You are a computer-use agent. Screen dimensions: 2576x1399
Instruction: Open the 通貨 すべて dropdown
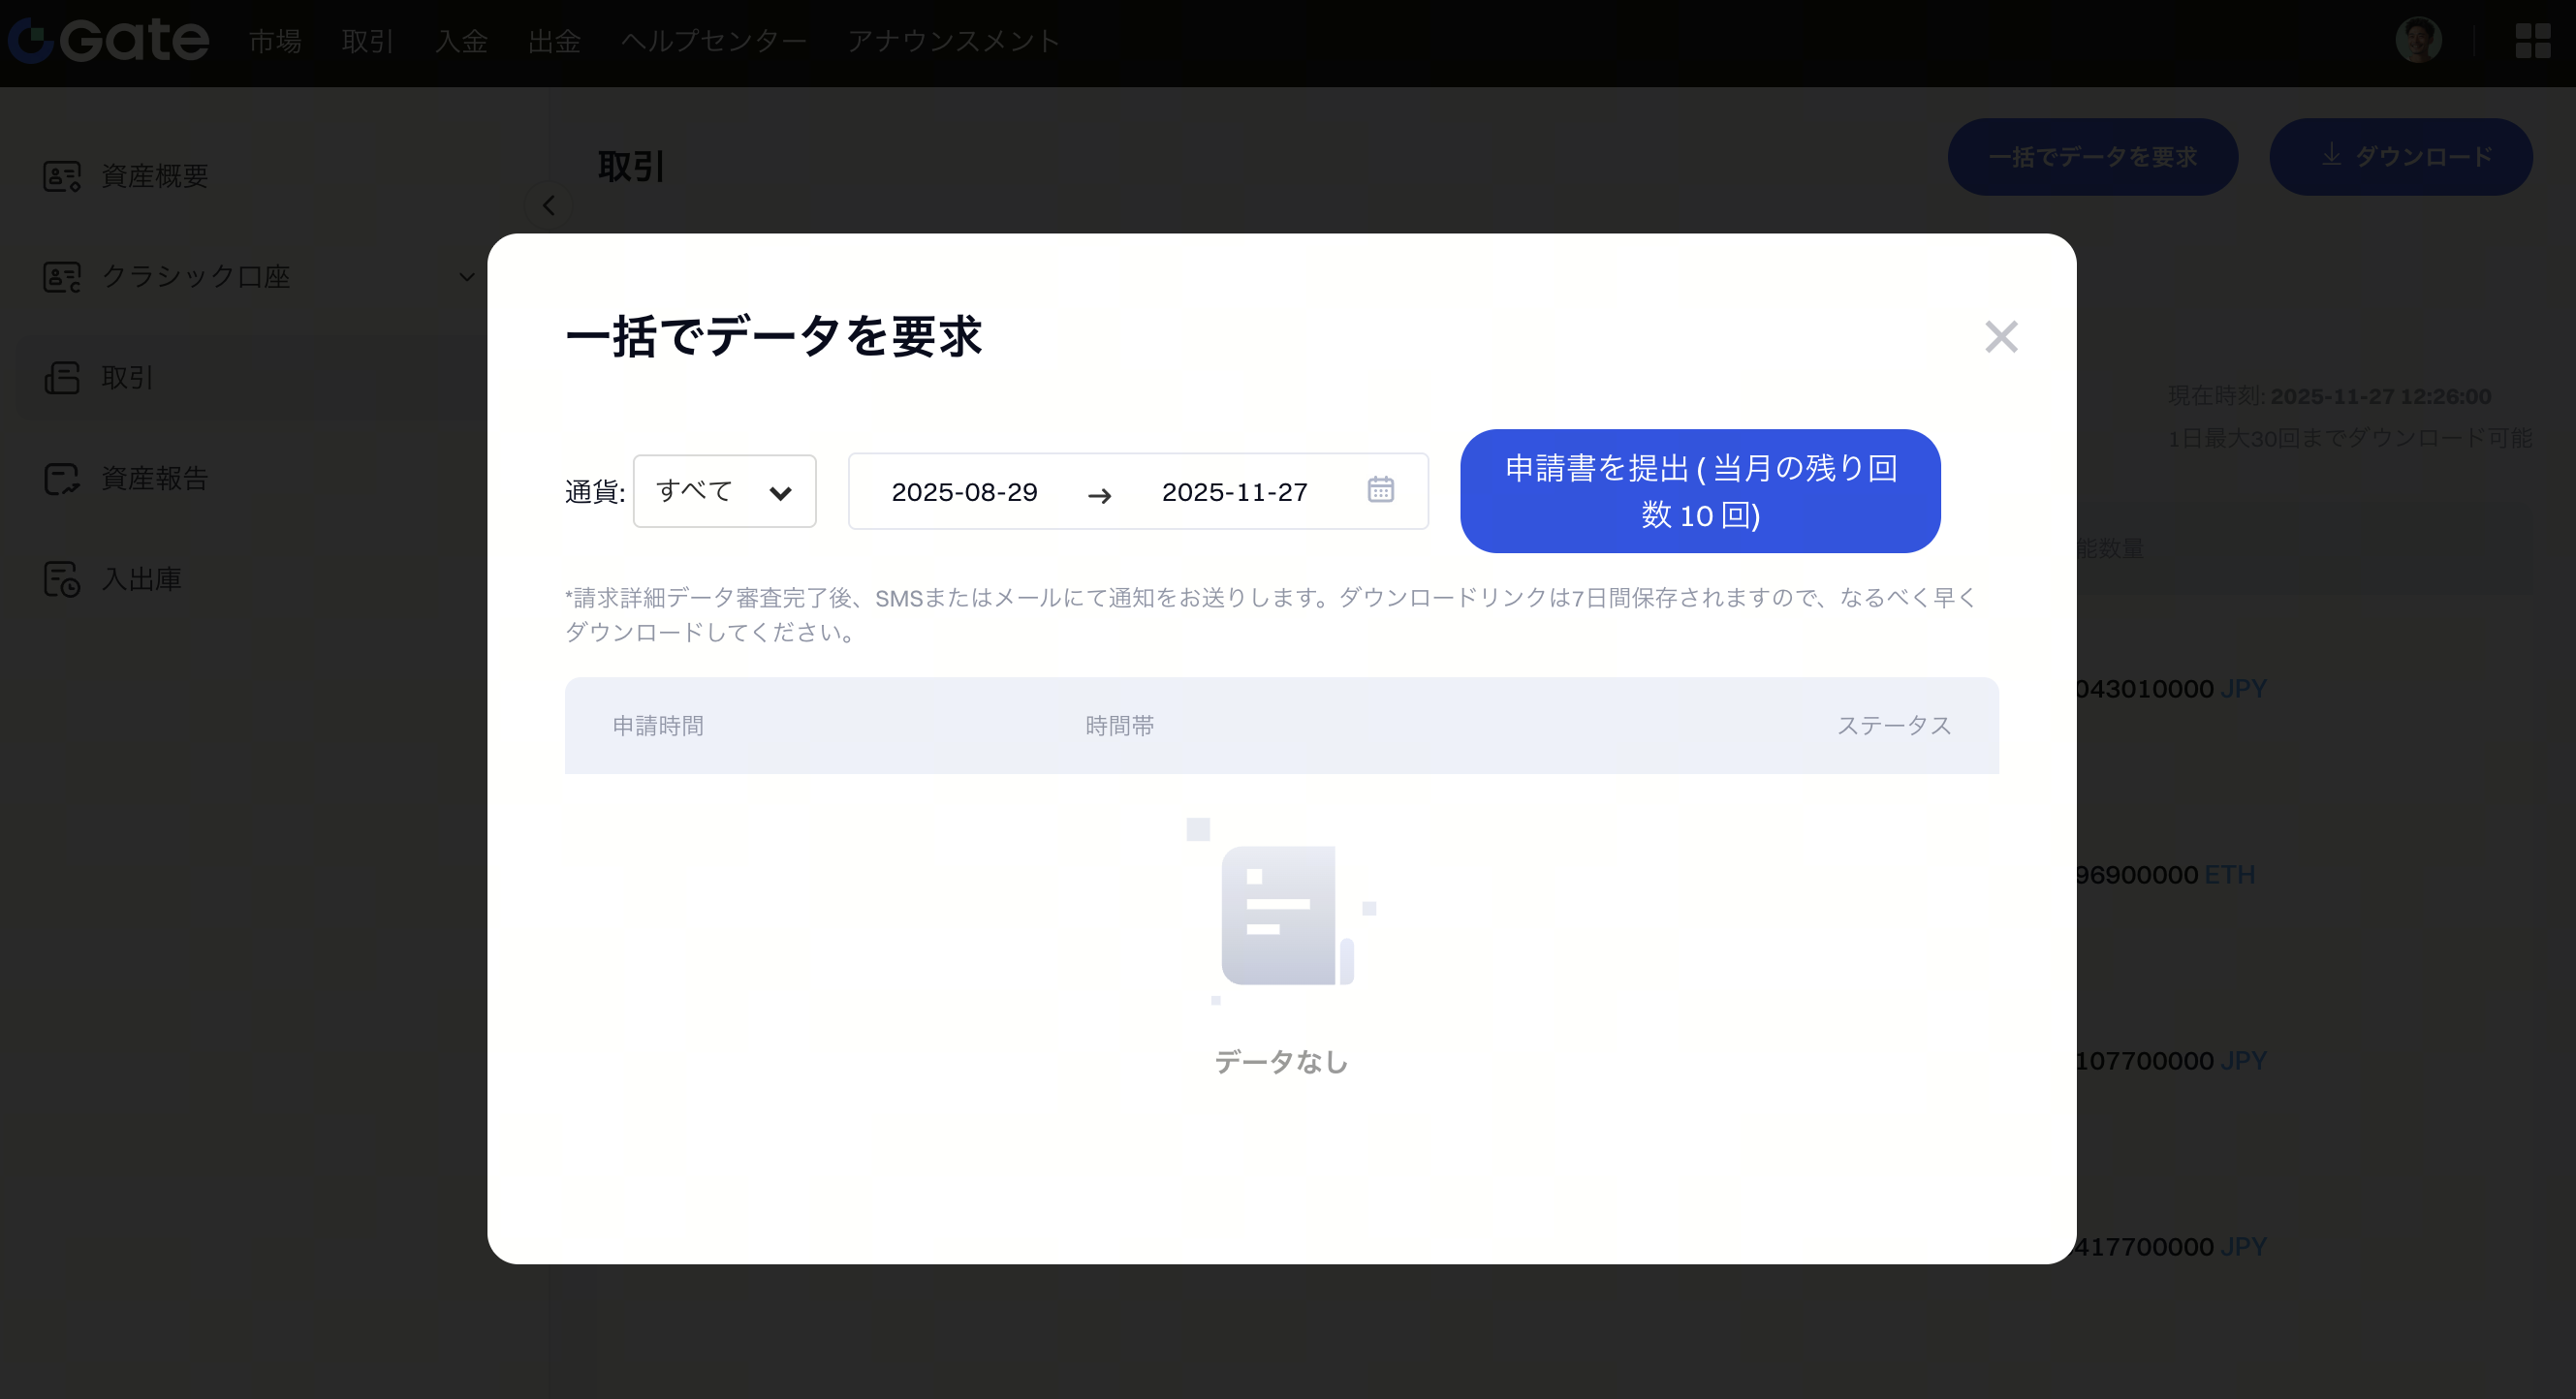tap(725, 491)
